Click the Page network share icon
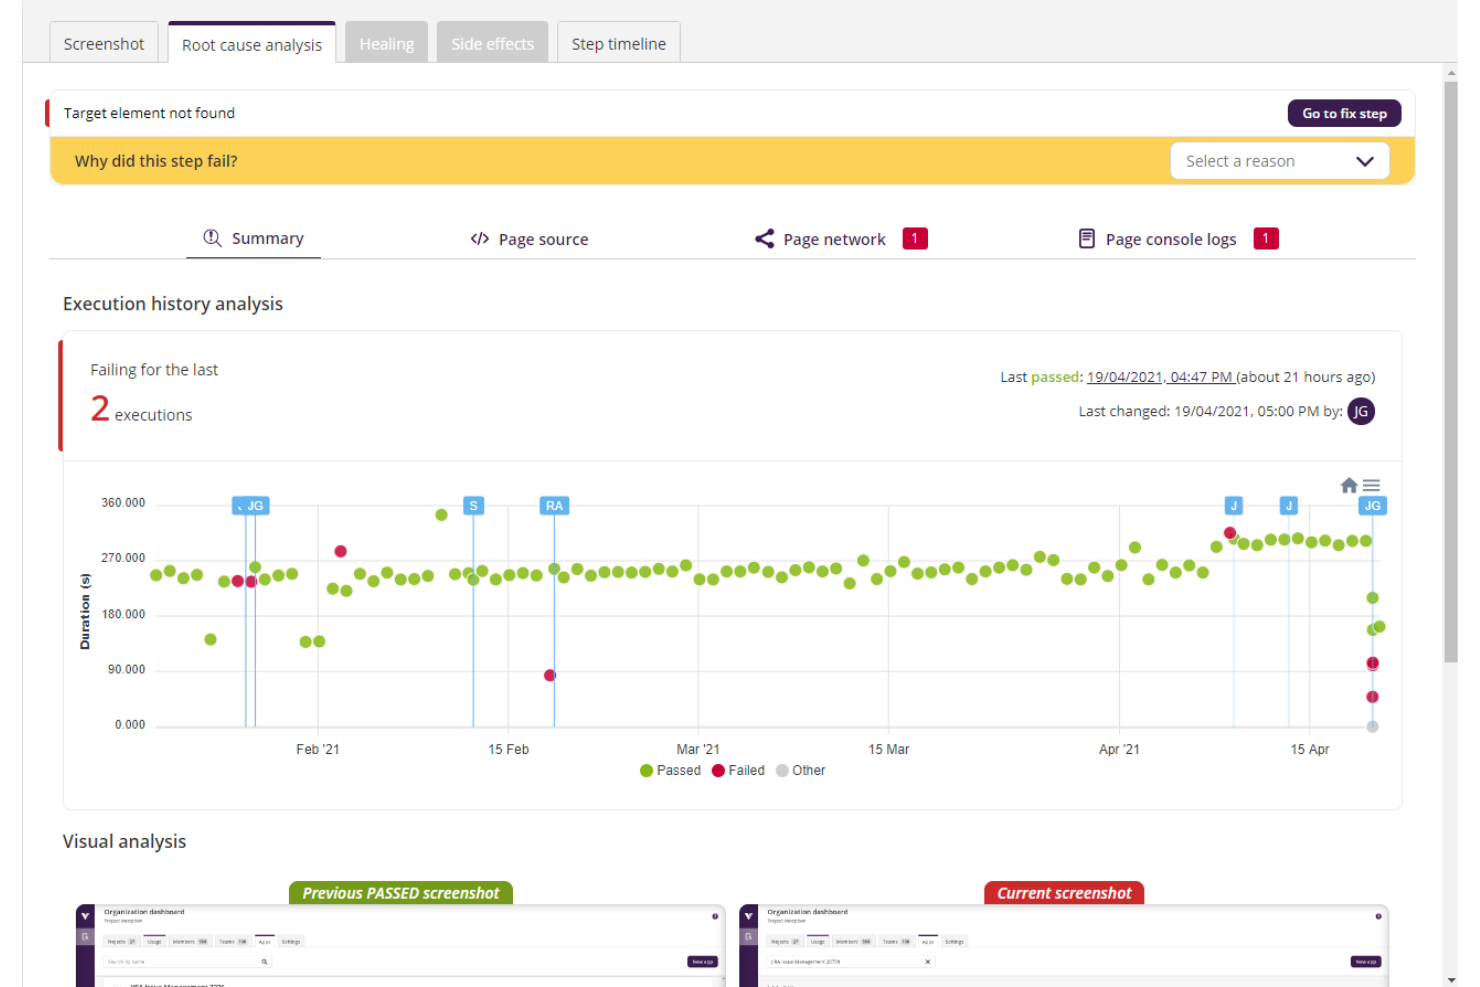Viewport: 1480px width, 987px height. [764, 238]
